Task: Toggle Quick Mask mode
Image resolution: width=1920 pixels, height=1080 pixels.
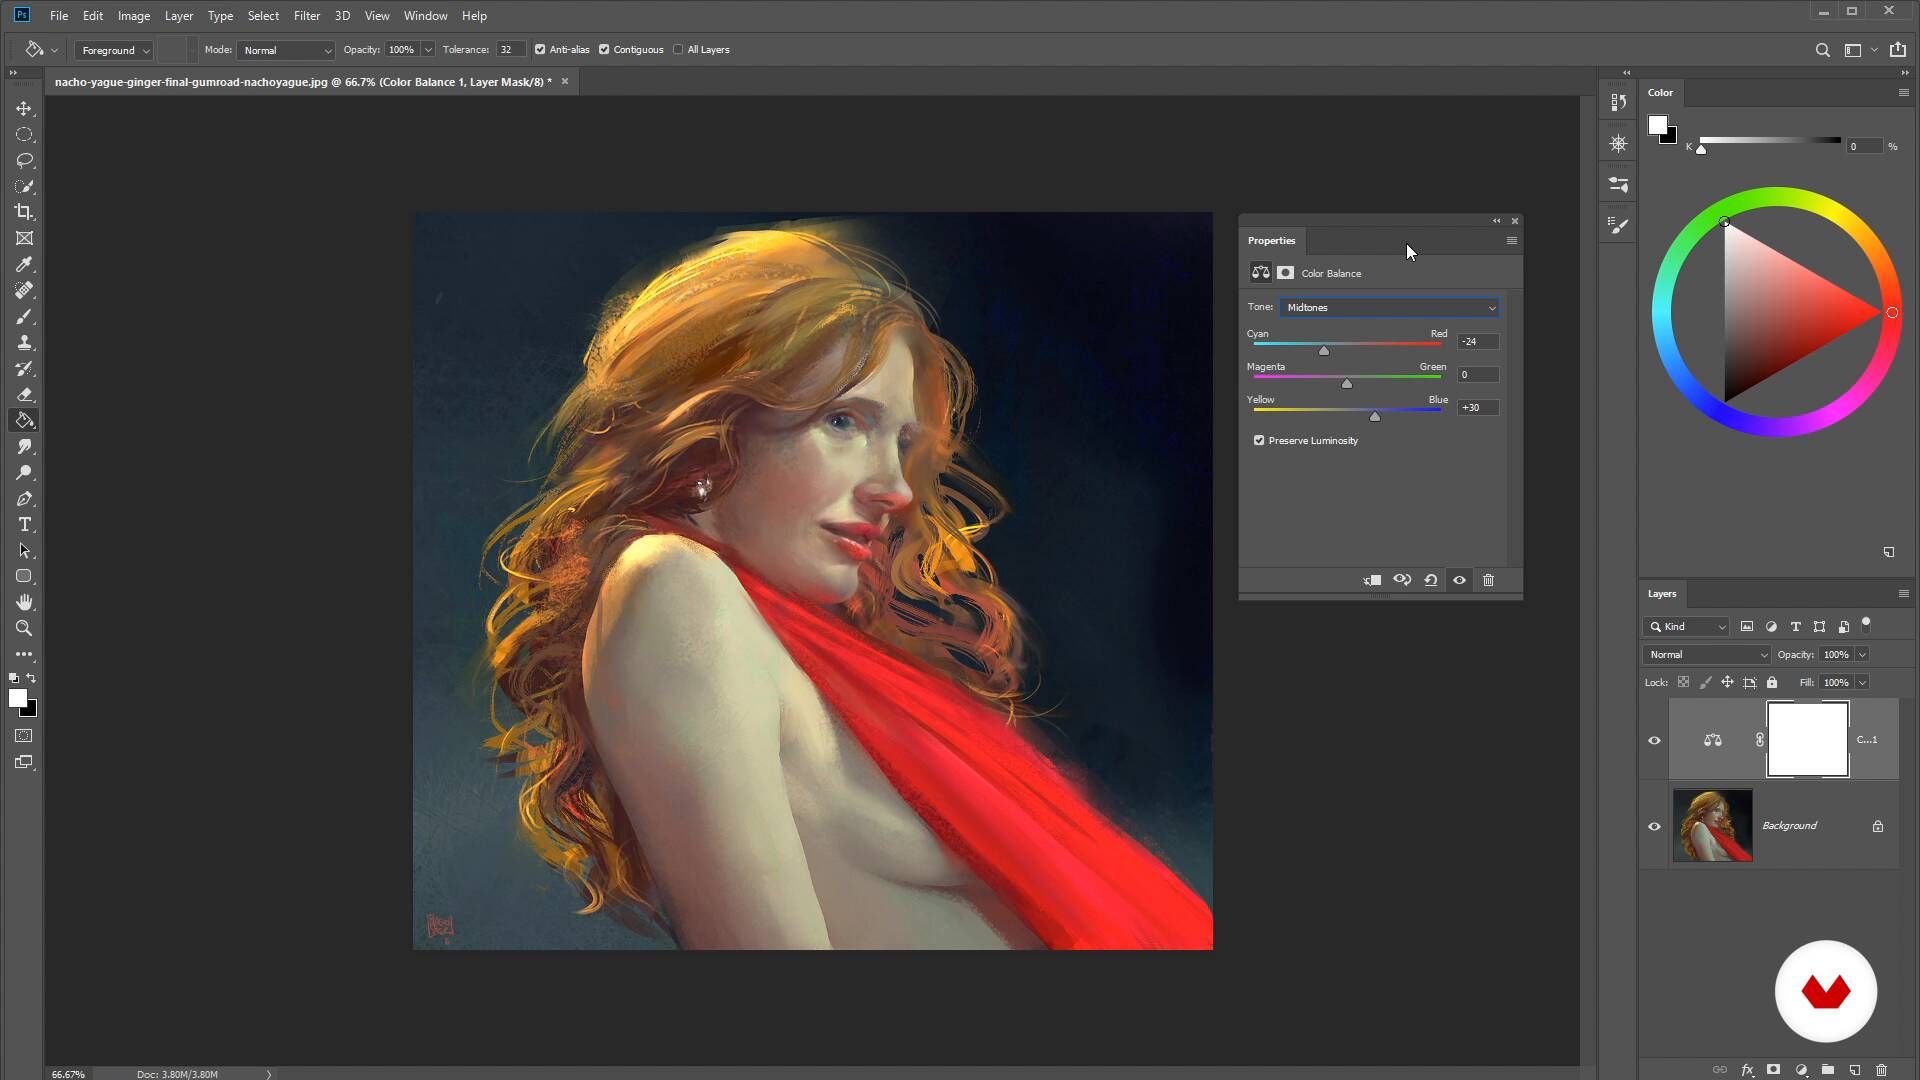Action: click(x=24, y=736)
